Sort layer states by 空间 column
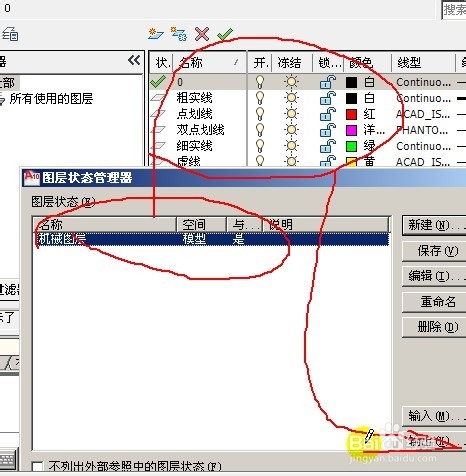466x476 pixels. click(x=201, y=225)
